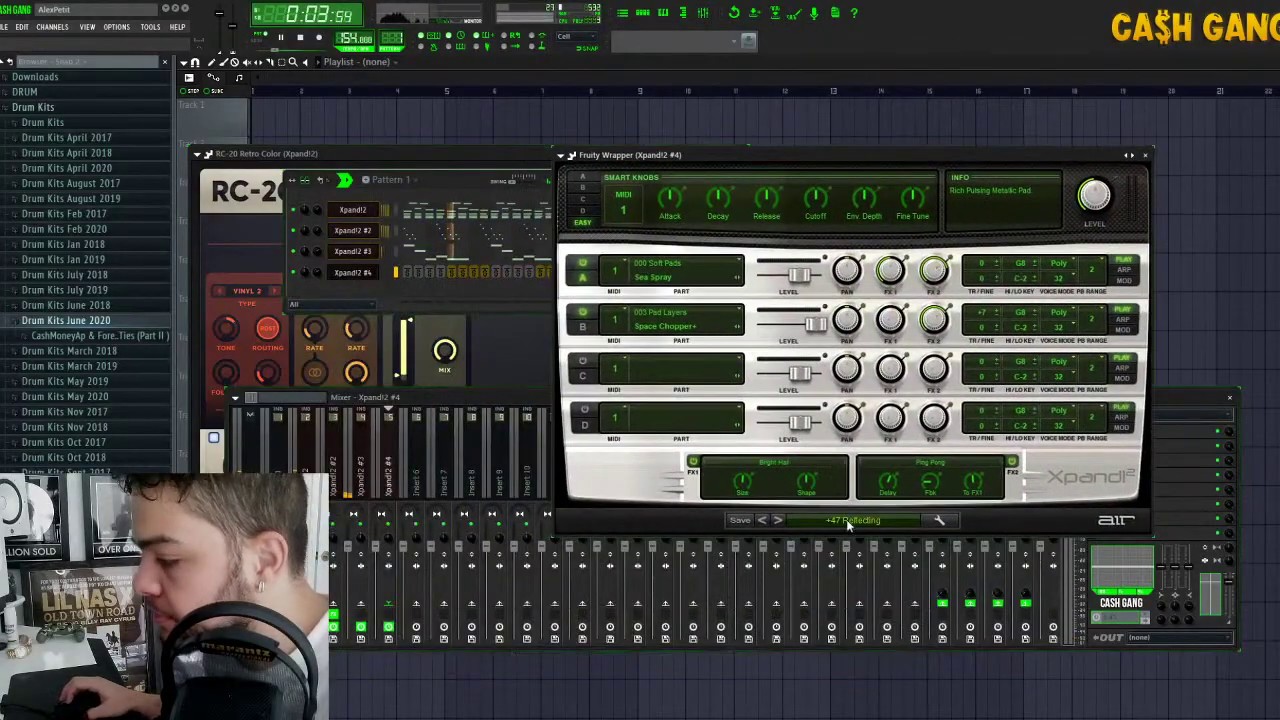
Task: Mute the Xpand!2 #4 channel light
Action: tap(293, 272)
